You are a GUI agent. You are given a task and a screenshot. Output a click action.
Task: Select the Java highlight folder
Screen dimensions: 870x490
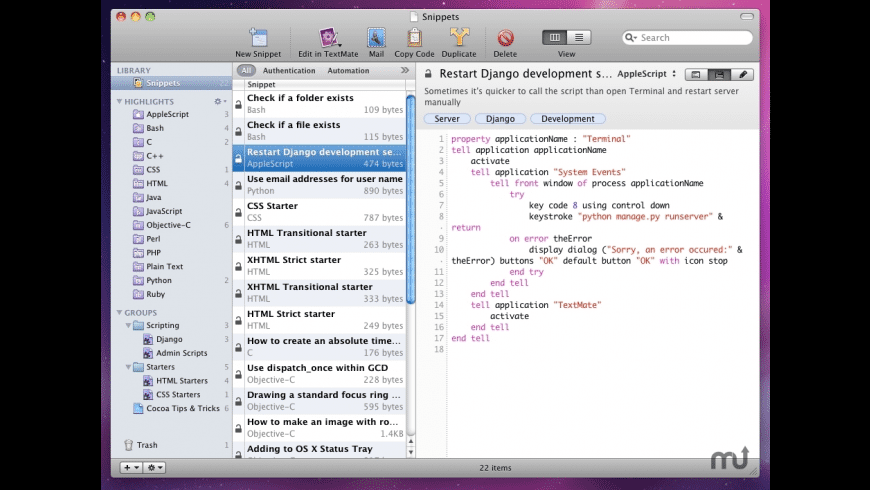pos(154,198)
